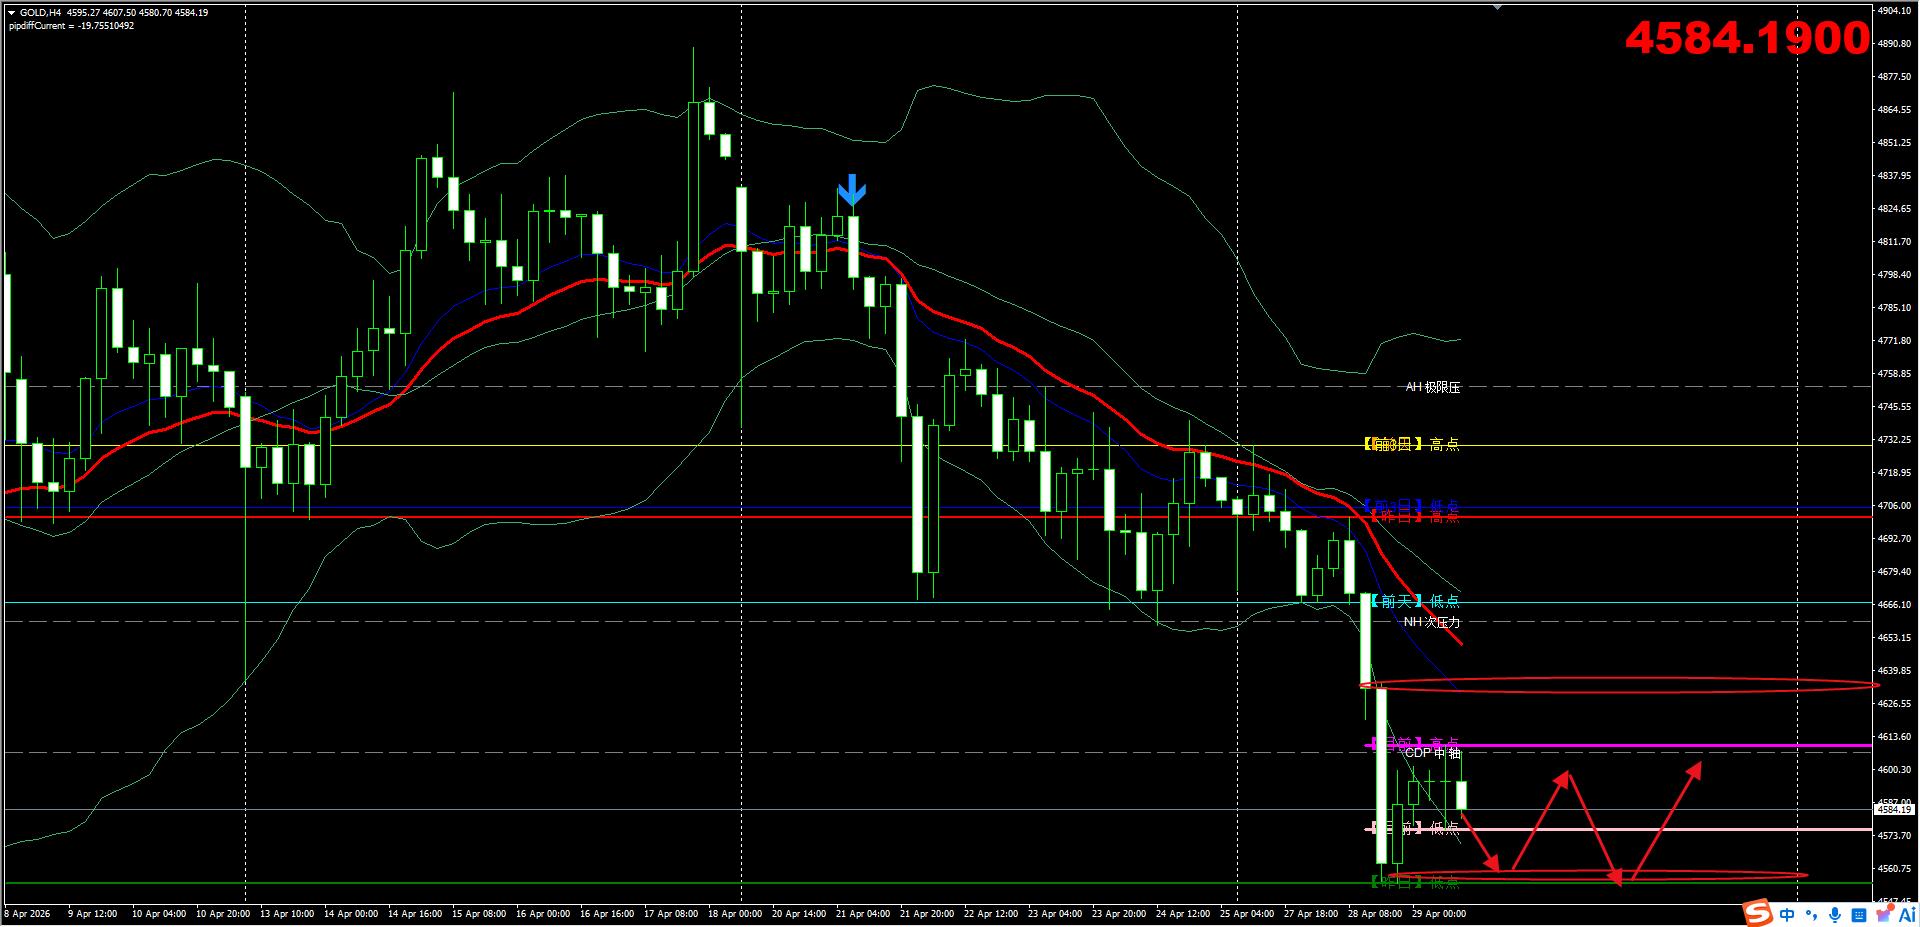Open the Sogou soft keyboard icon

1859,914
